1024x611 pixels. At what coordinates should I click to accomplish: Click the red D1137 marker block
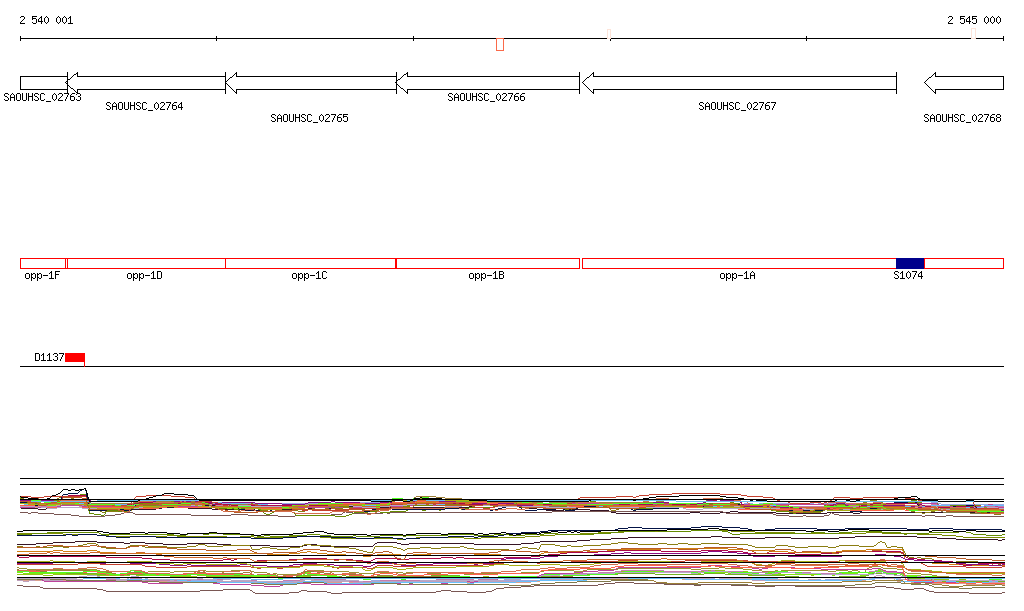tap(75, 358)
